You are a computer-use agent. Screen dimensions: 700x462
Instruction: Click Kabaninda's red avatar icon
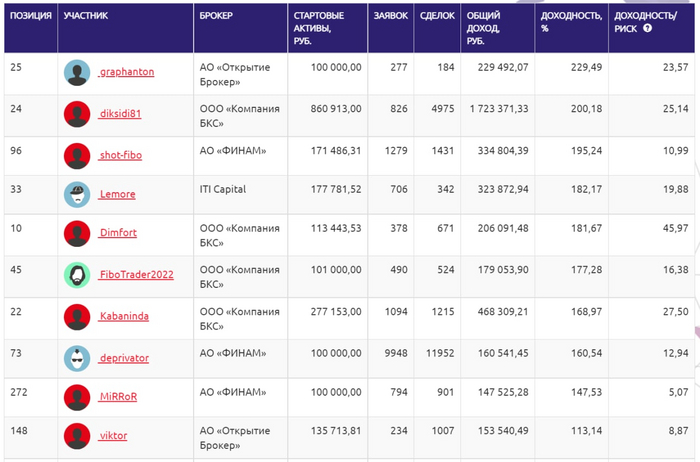(x=77, y=316)
